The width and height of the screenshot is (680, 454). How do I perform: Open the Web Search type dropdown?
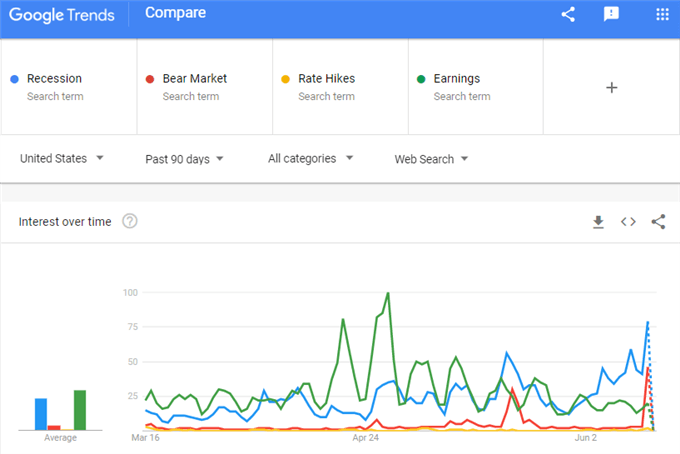(431, 159)
